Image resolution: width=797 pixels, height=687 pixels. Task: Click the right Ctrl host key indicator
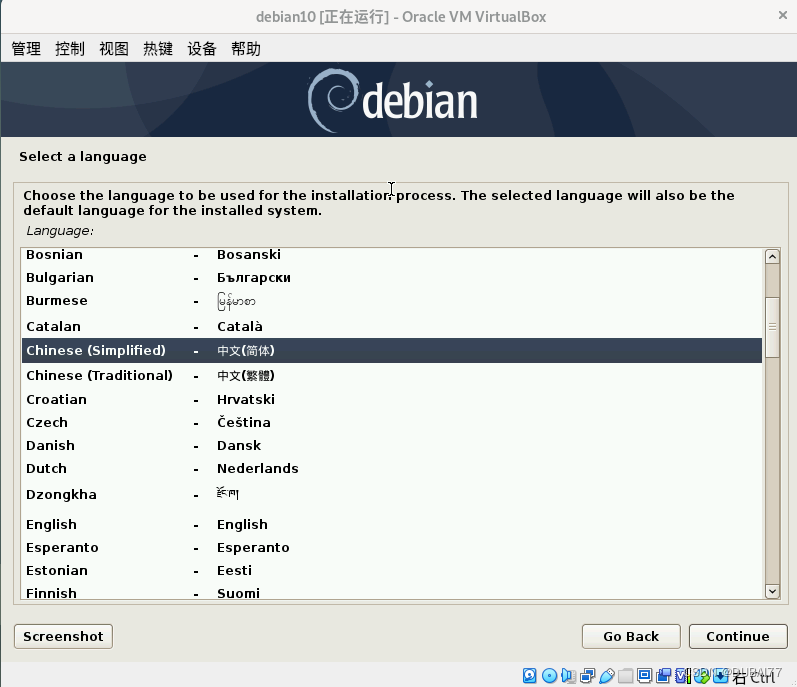tap(754, 676)
